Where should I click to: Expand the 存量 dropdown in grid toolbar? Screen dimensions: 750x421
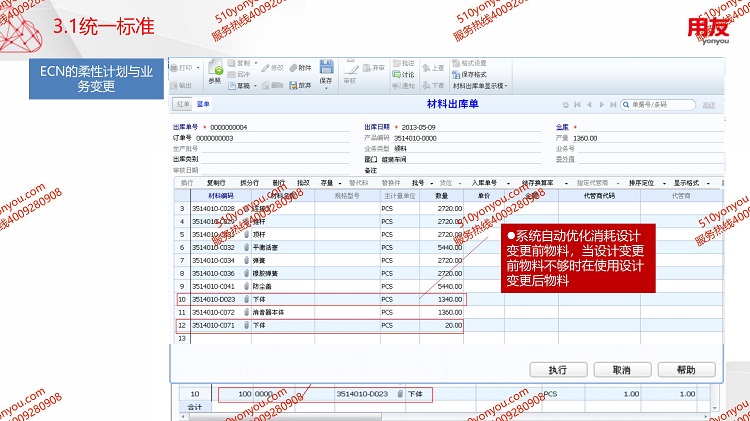coord(329,183)
